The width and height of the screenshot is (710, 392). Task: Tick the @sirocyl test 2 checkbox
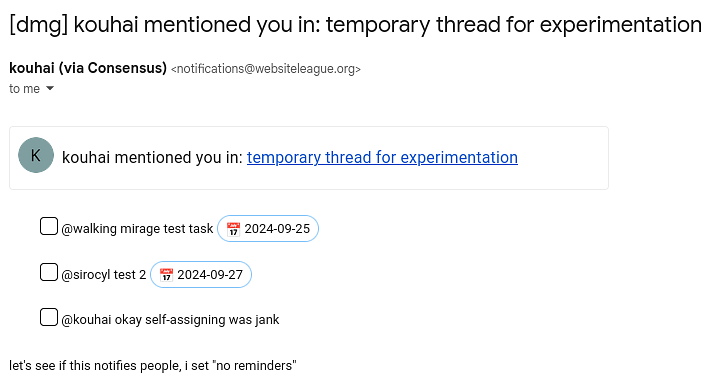pos(49,272)
